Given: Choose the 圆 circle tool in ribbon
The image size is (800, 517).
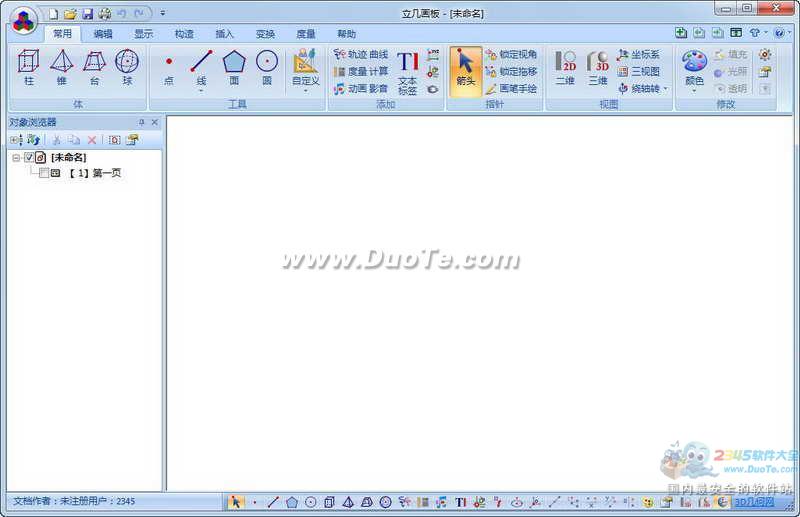Looking at the screenshot, I should (x=267, y=68).
